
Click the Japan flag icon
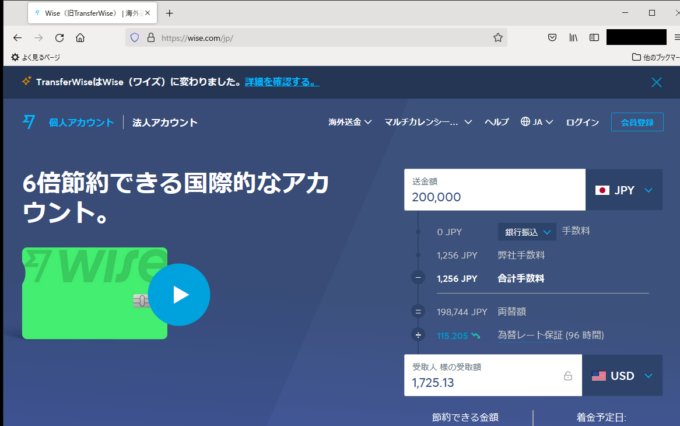[x=602, y=190]
